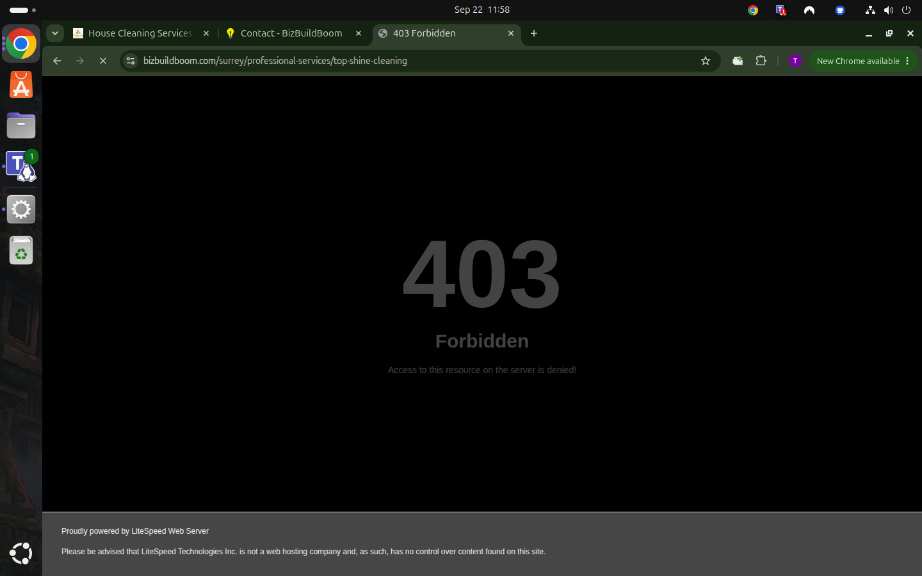This screenshot has height=576, width=922.
Task: Bookmark this page with the star icon
Action: click(x=705, y=61)
